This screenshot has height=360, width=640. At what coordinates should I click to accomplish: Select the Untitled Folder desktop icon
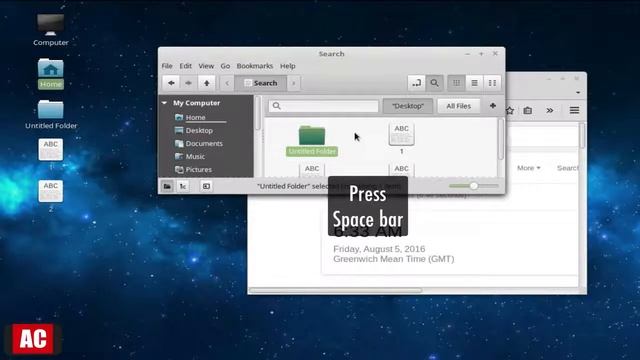51,115
